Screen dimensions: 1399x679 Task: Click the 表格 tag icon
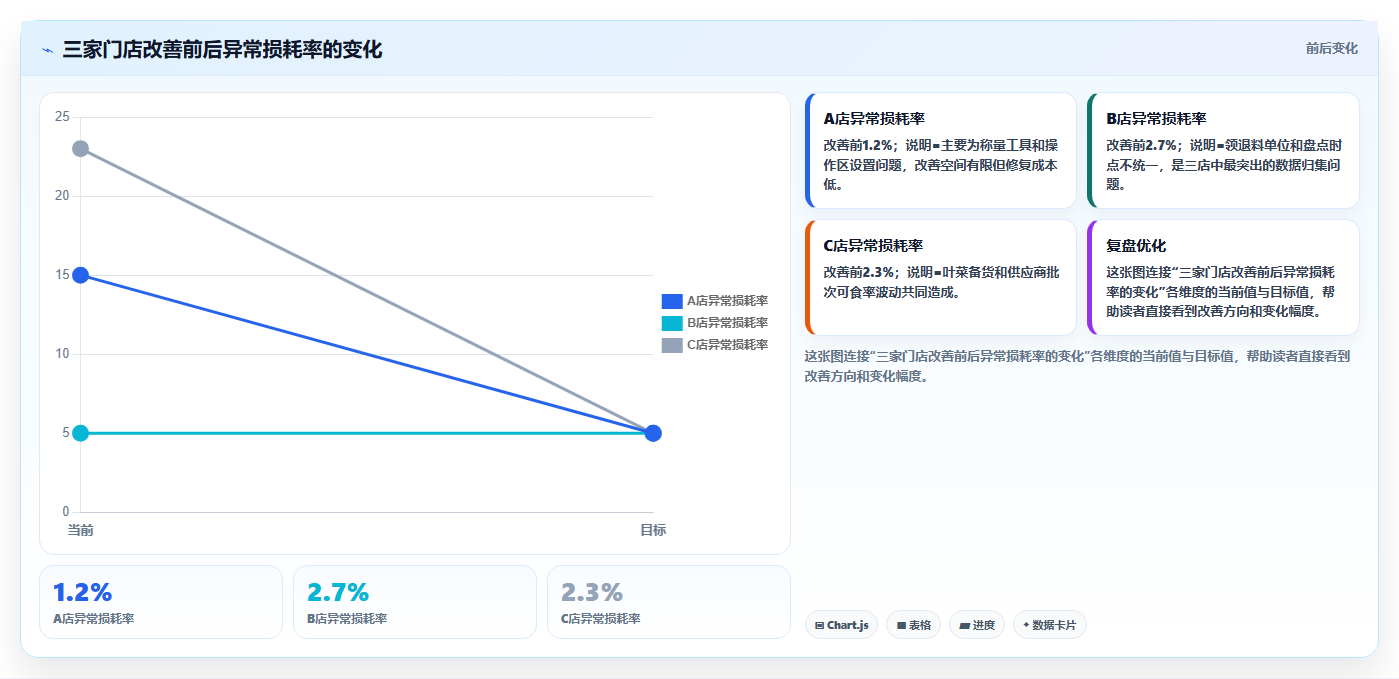[901, 626]
